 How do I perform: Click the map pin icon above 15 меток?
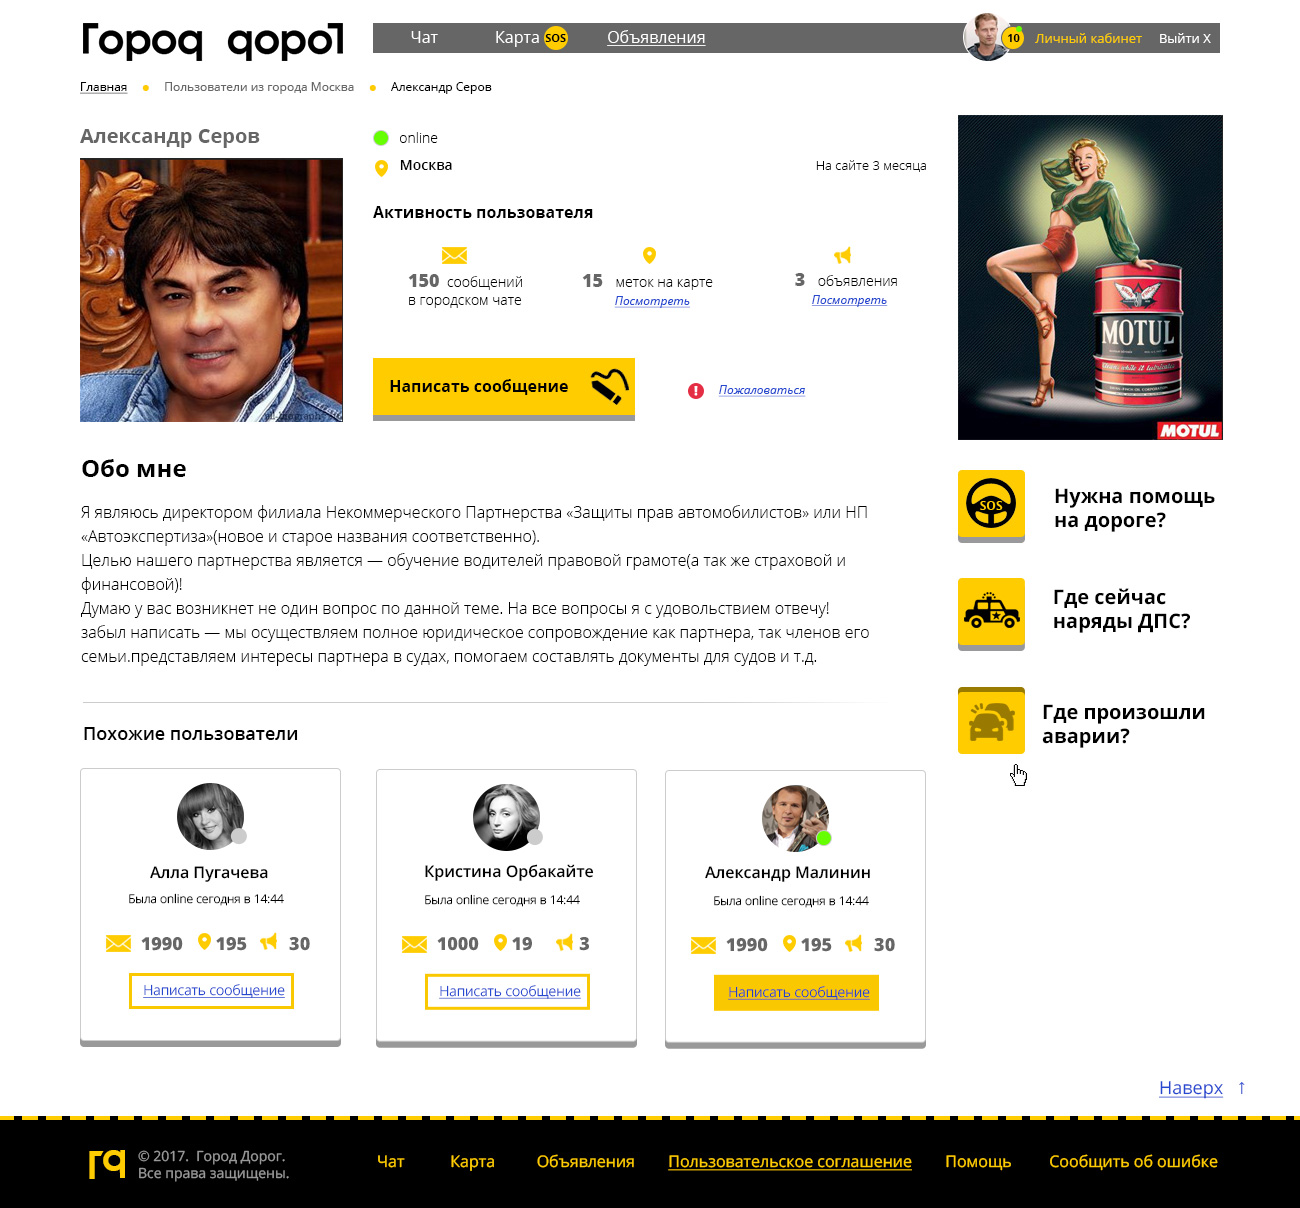pos(649,255)
